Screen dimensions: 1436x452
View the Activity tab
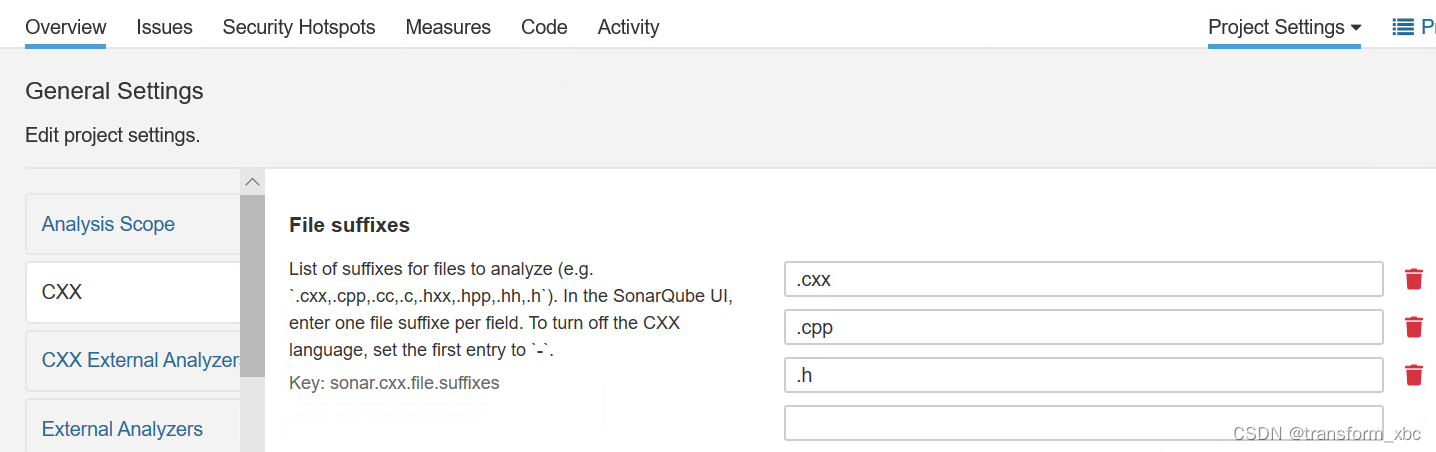(628, 27)
